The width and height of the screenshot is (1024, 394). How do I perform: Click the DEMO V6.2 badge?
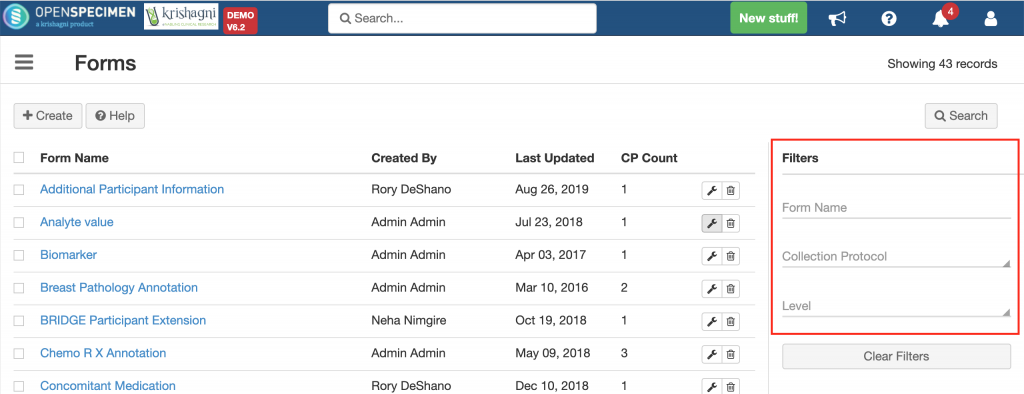click(241, 20)
